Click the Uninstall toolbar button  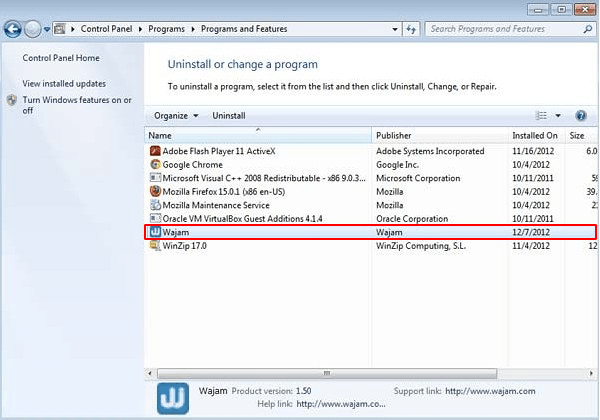[x=229, y=116]
